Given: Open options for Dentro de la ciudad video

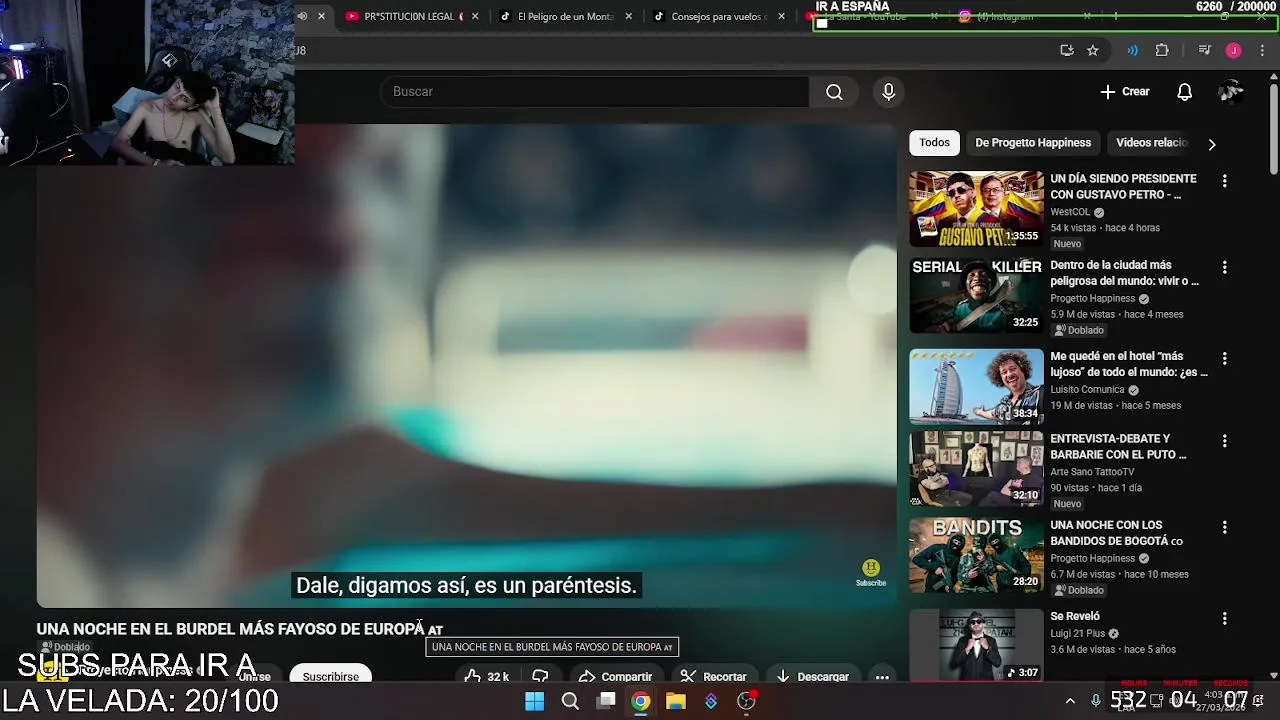Looking at the screenshot, I should click(x=1225, y=268).
